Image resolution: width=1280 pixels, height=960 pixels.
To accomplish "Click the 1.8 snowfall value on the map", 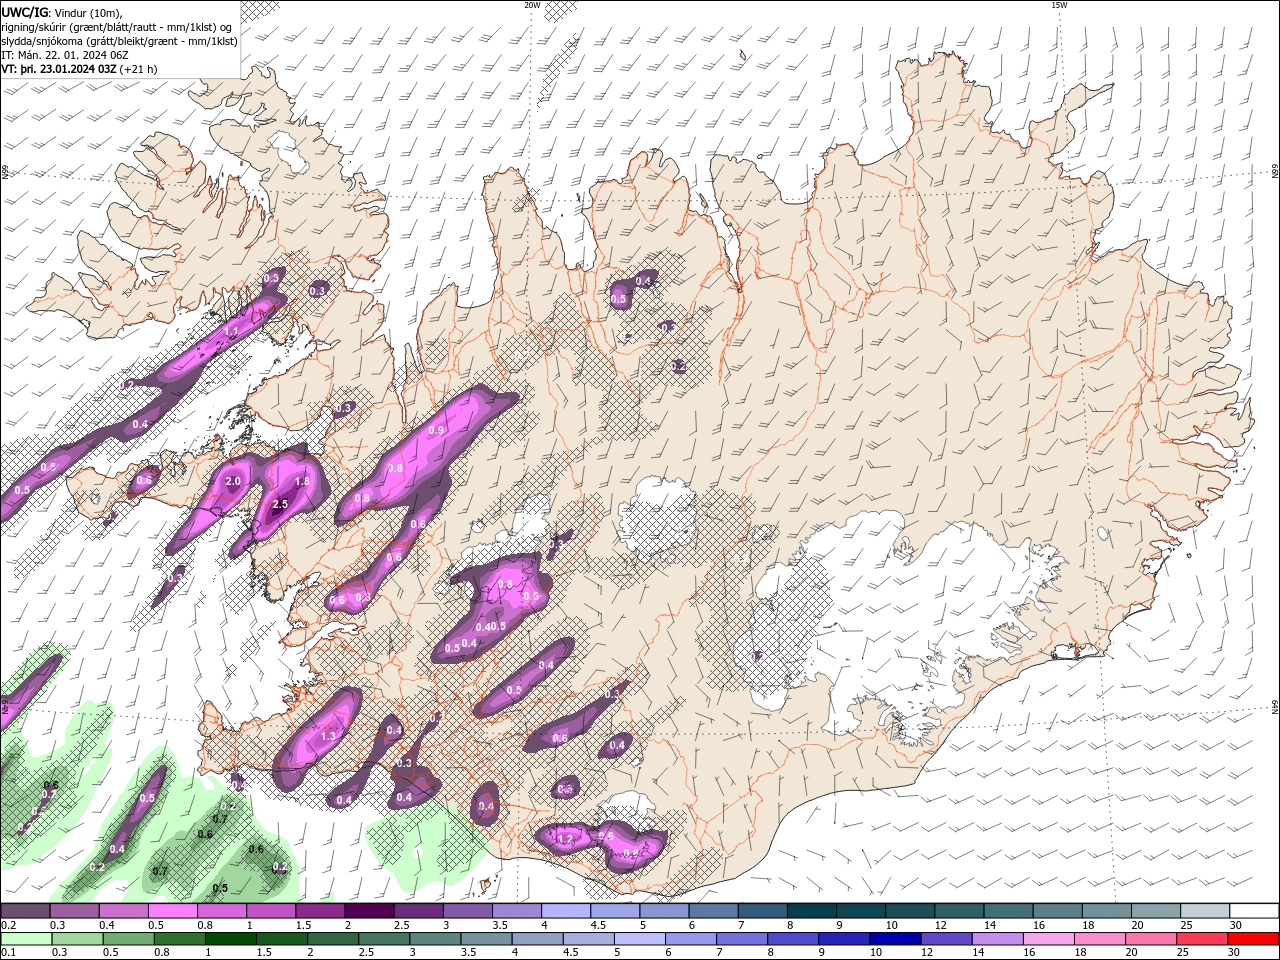I will (303, 481).
